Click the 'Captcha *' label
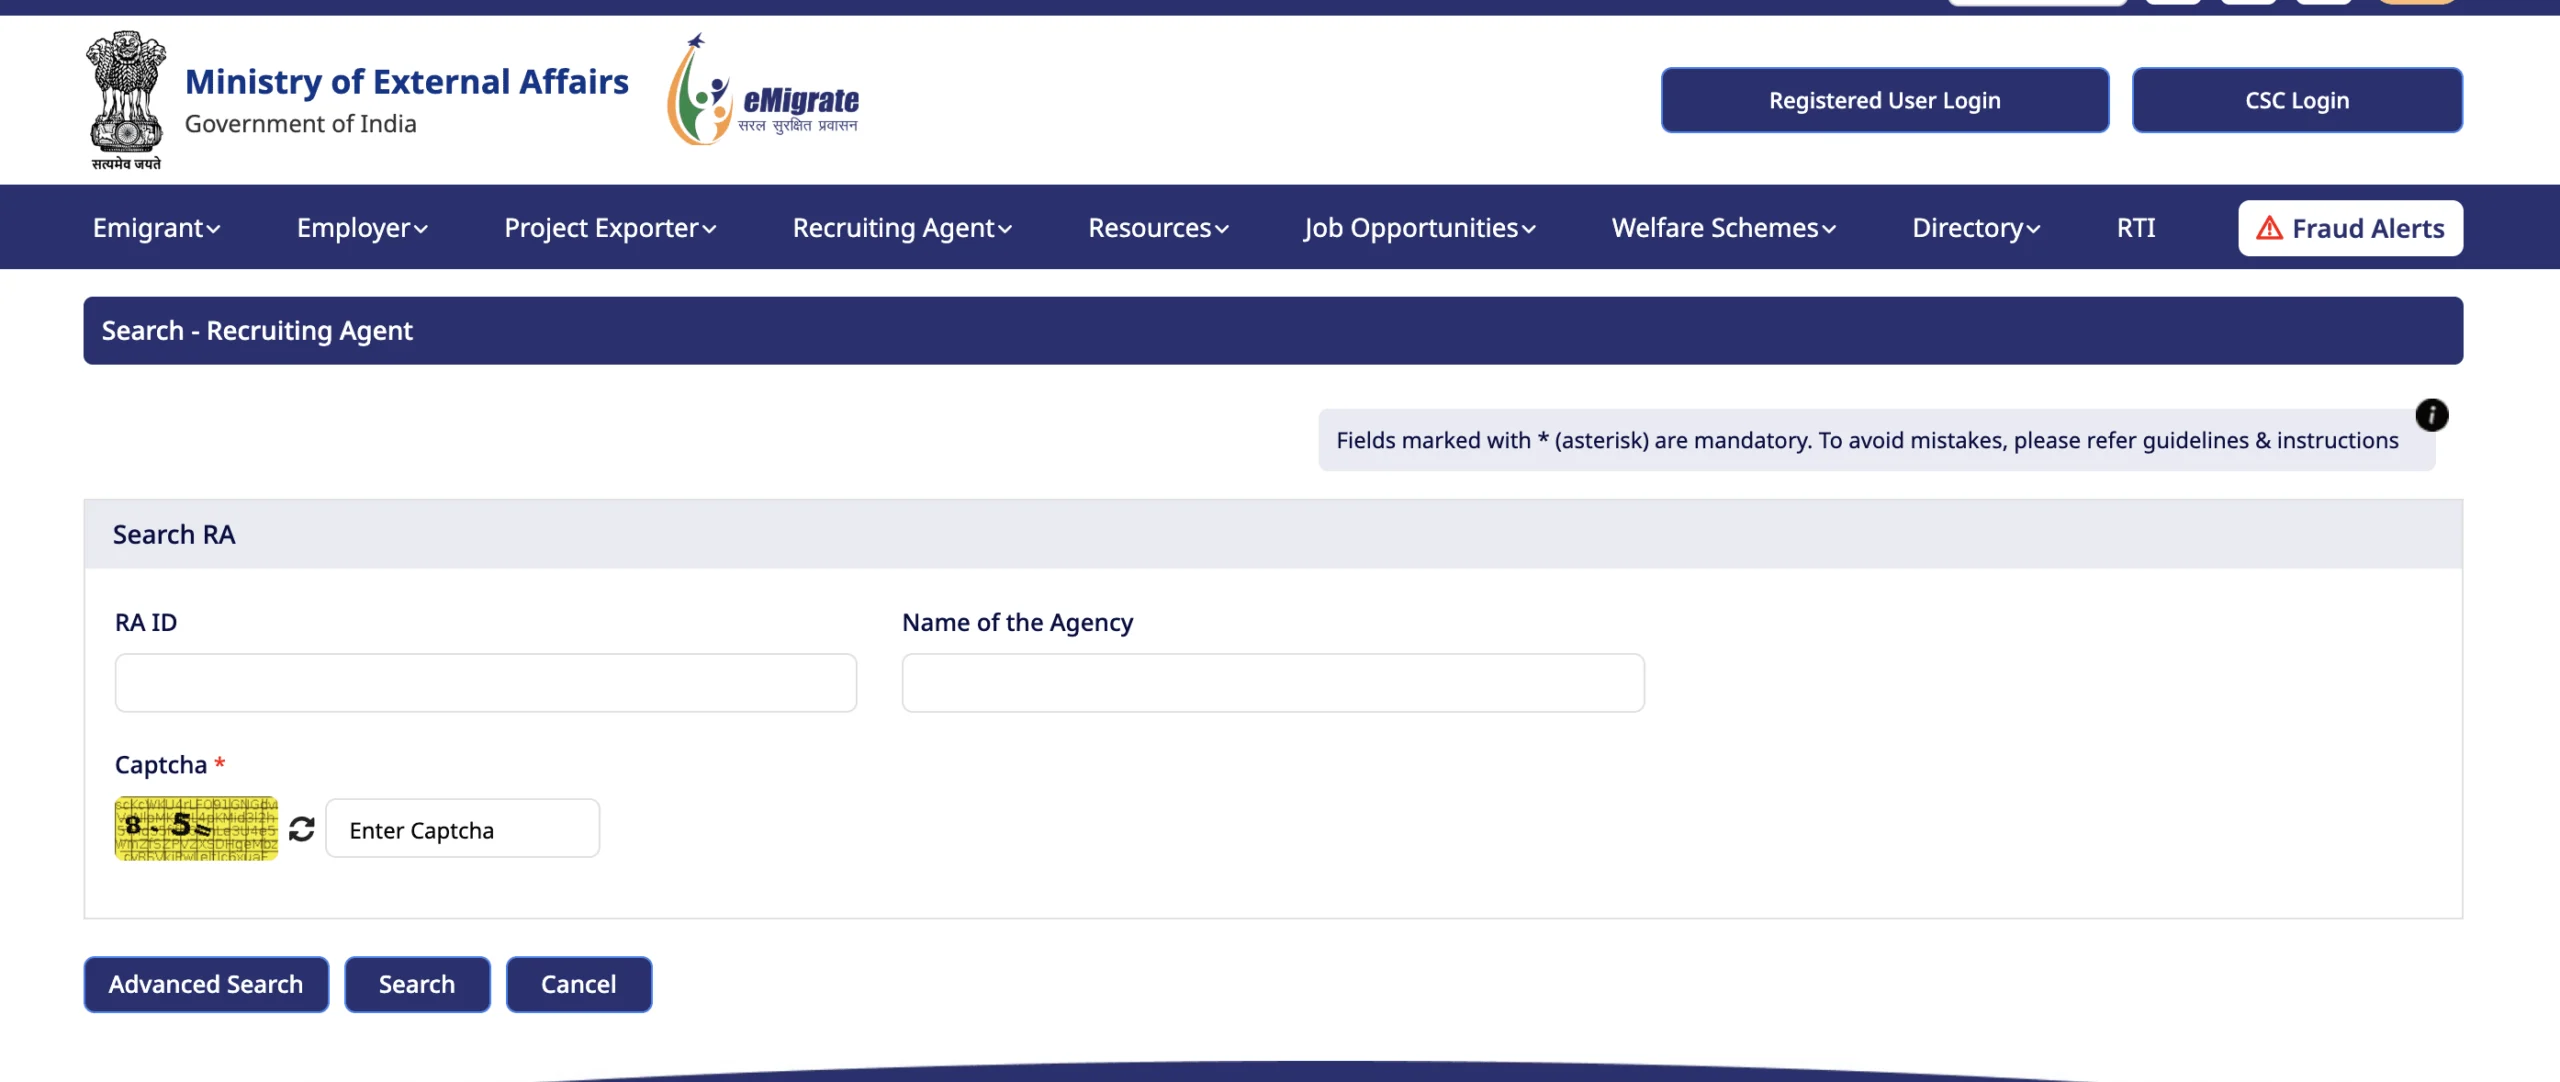The image size is (2560, 1082). point(170,765)
